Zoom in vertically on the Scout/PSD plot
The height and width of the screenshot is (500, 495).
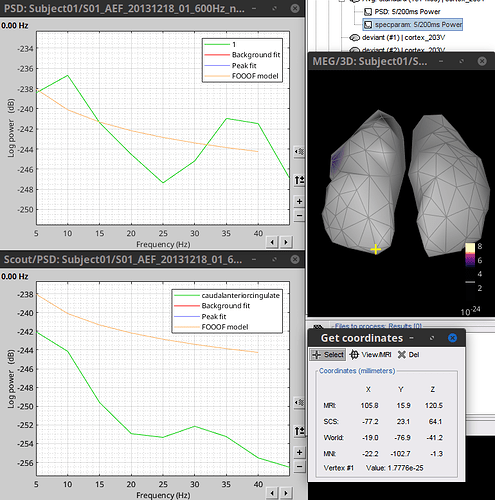299,452
